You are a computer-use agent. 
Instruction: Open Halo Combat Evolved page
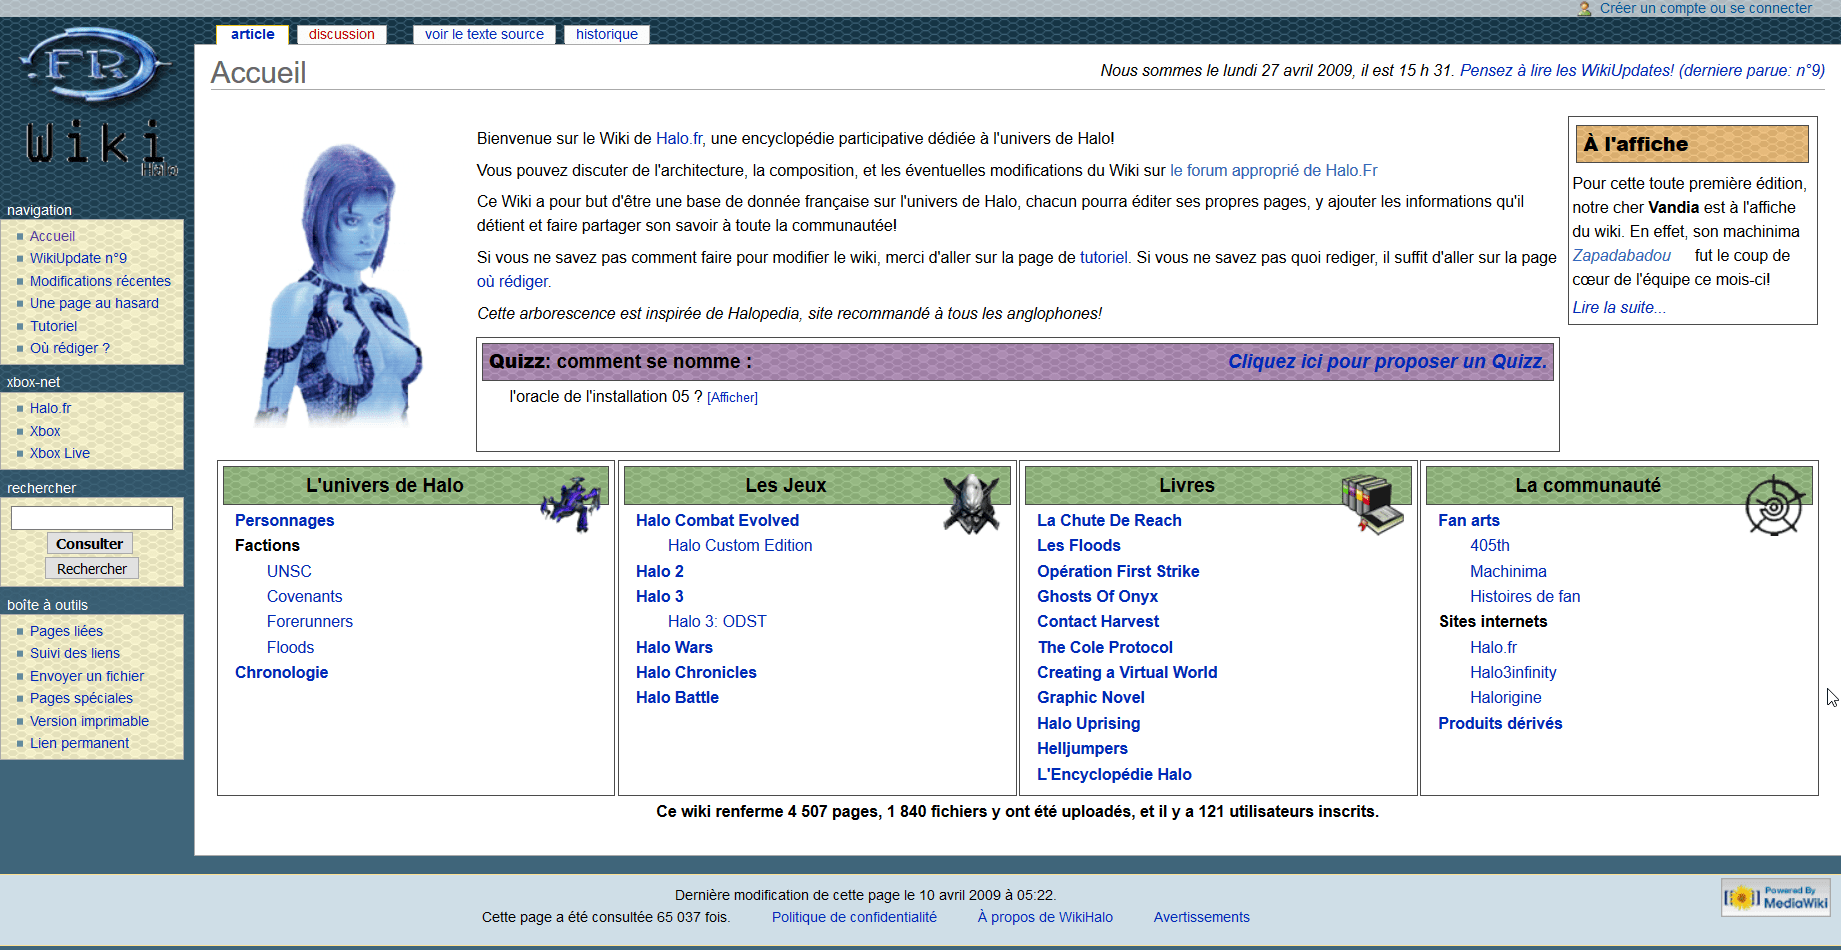[x=718, y=520]
